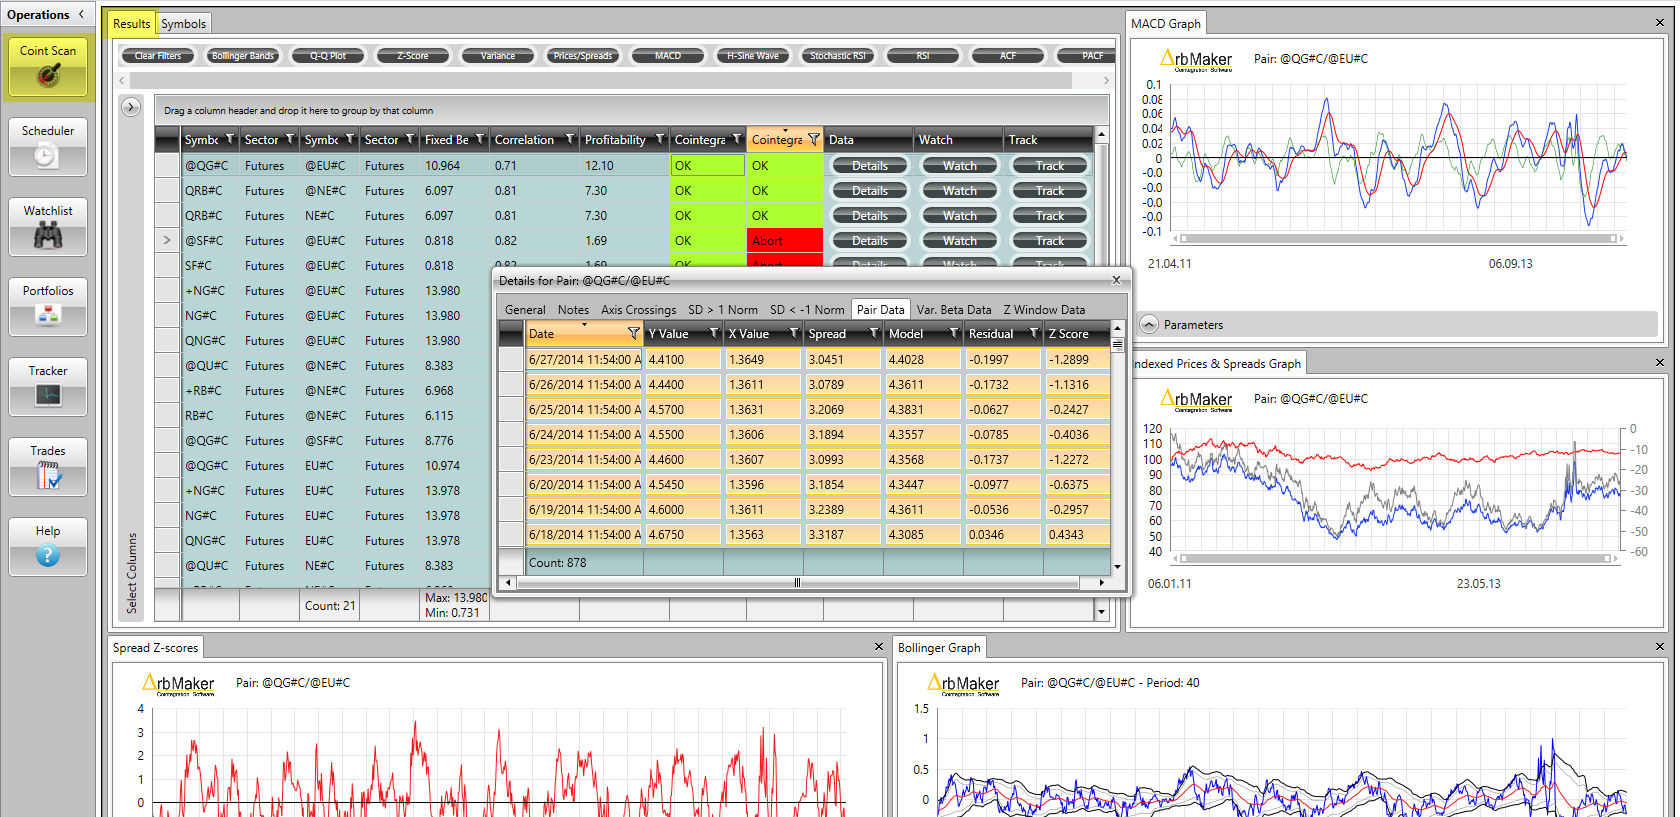
Task: Click the Z Score cell -1.2899
Action: pos(1077,359)
